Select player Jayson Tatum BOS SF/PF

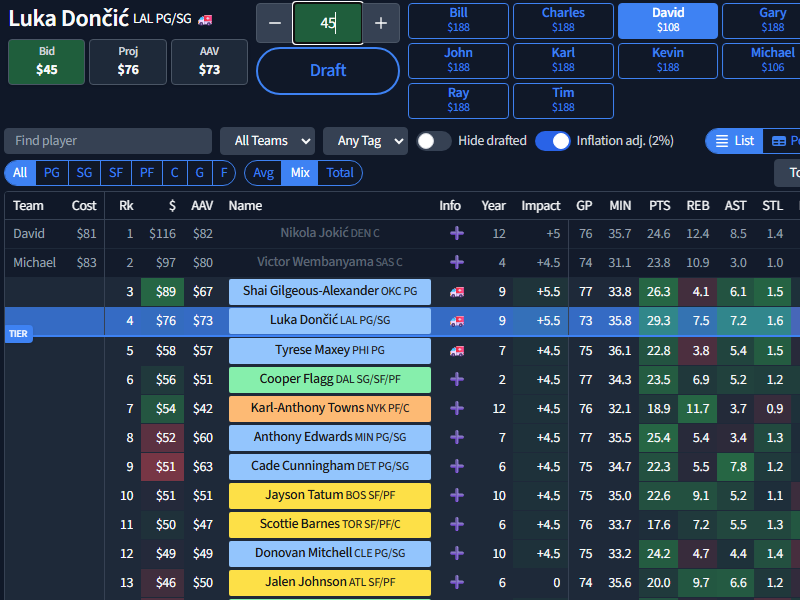(x=330, y=495)
